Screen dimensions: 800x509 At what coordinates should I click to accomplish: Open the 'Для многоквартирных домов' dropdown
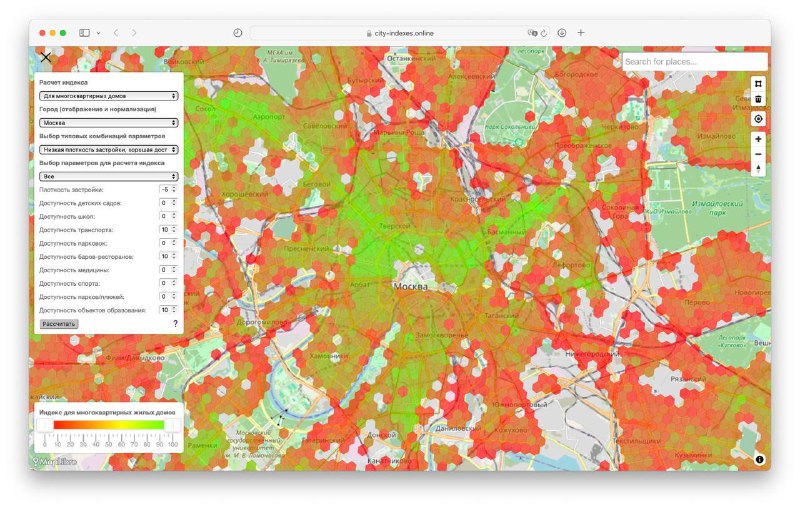pyautogui.click(x=109, y=96)
